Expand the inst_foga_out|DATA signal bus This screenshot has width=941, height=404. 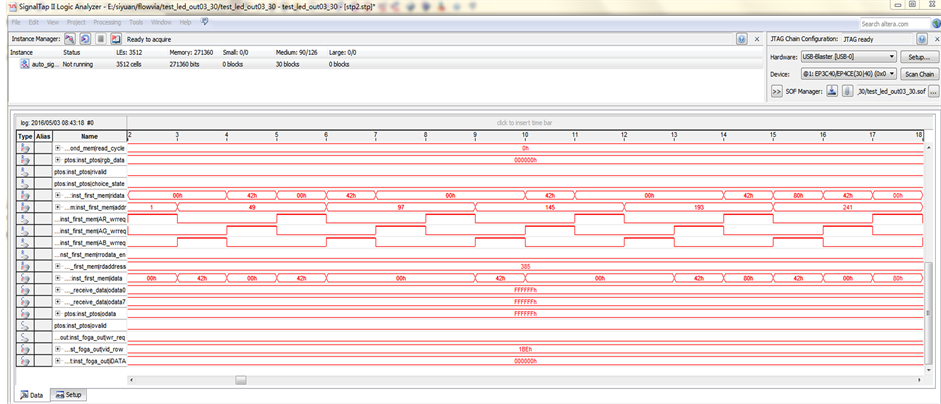57,361
